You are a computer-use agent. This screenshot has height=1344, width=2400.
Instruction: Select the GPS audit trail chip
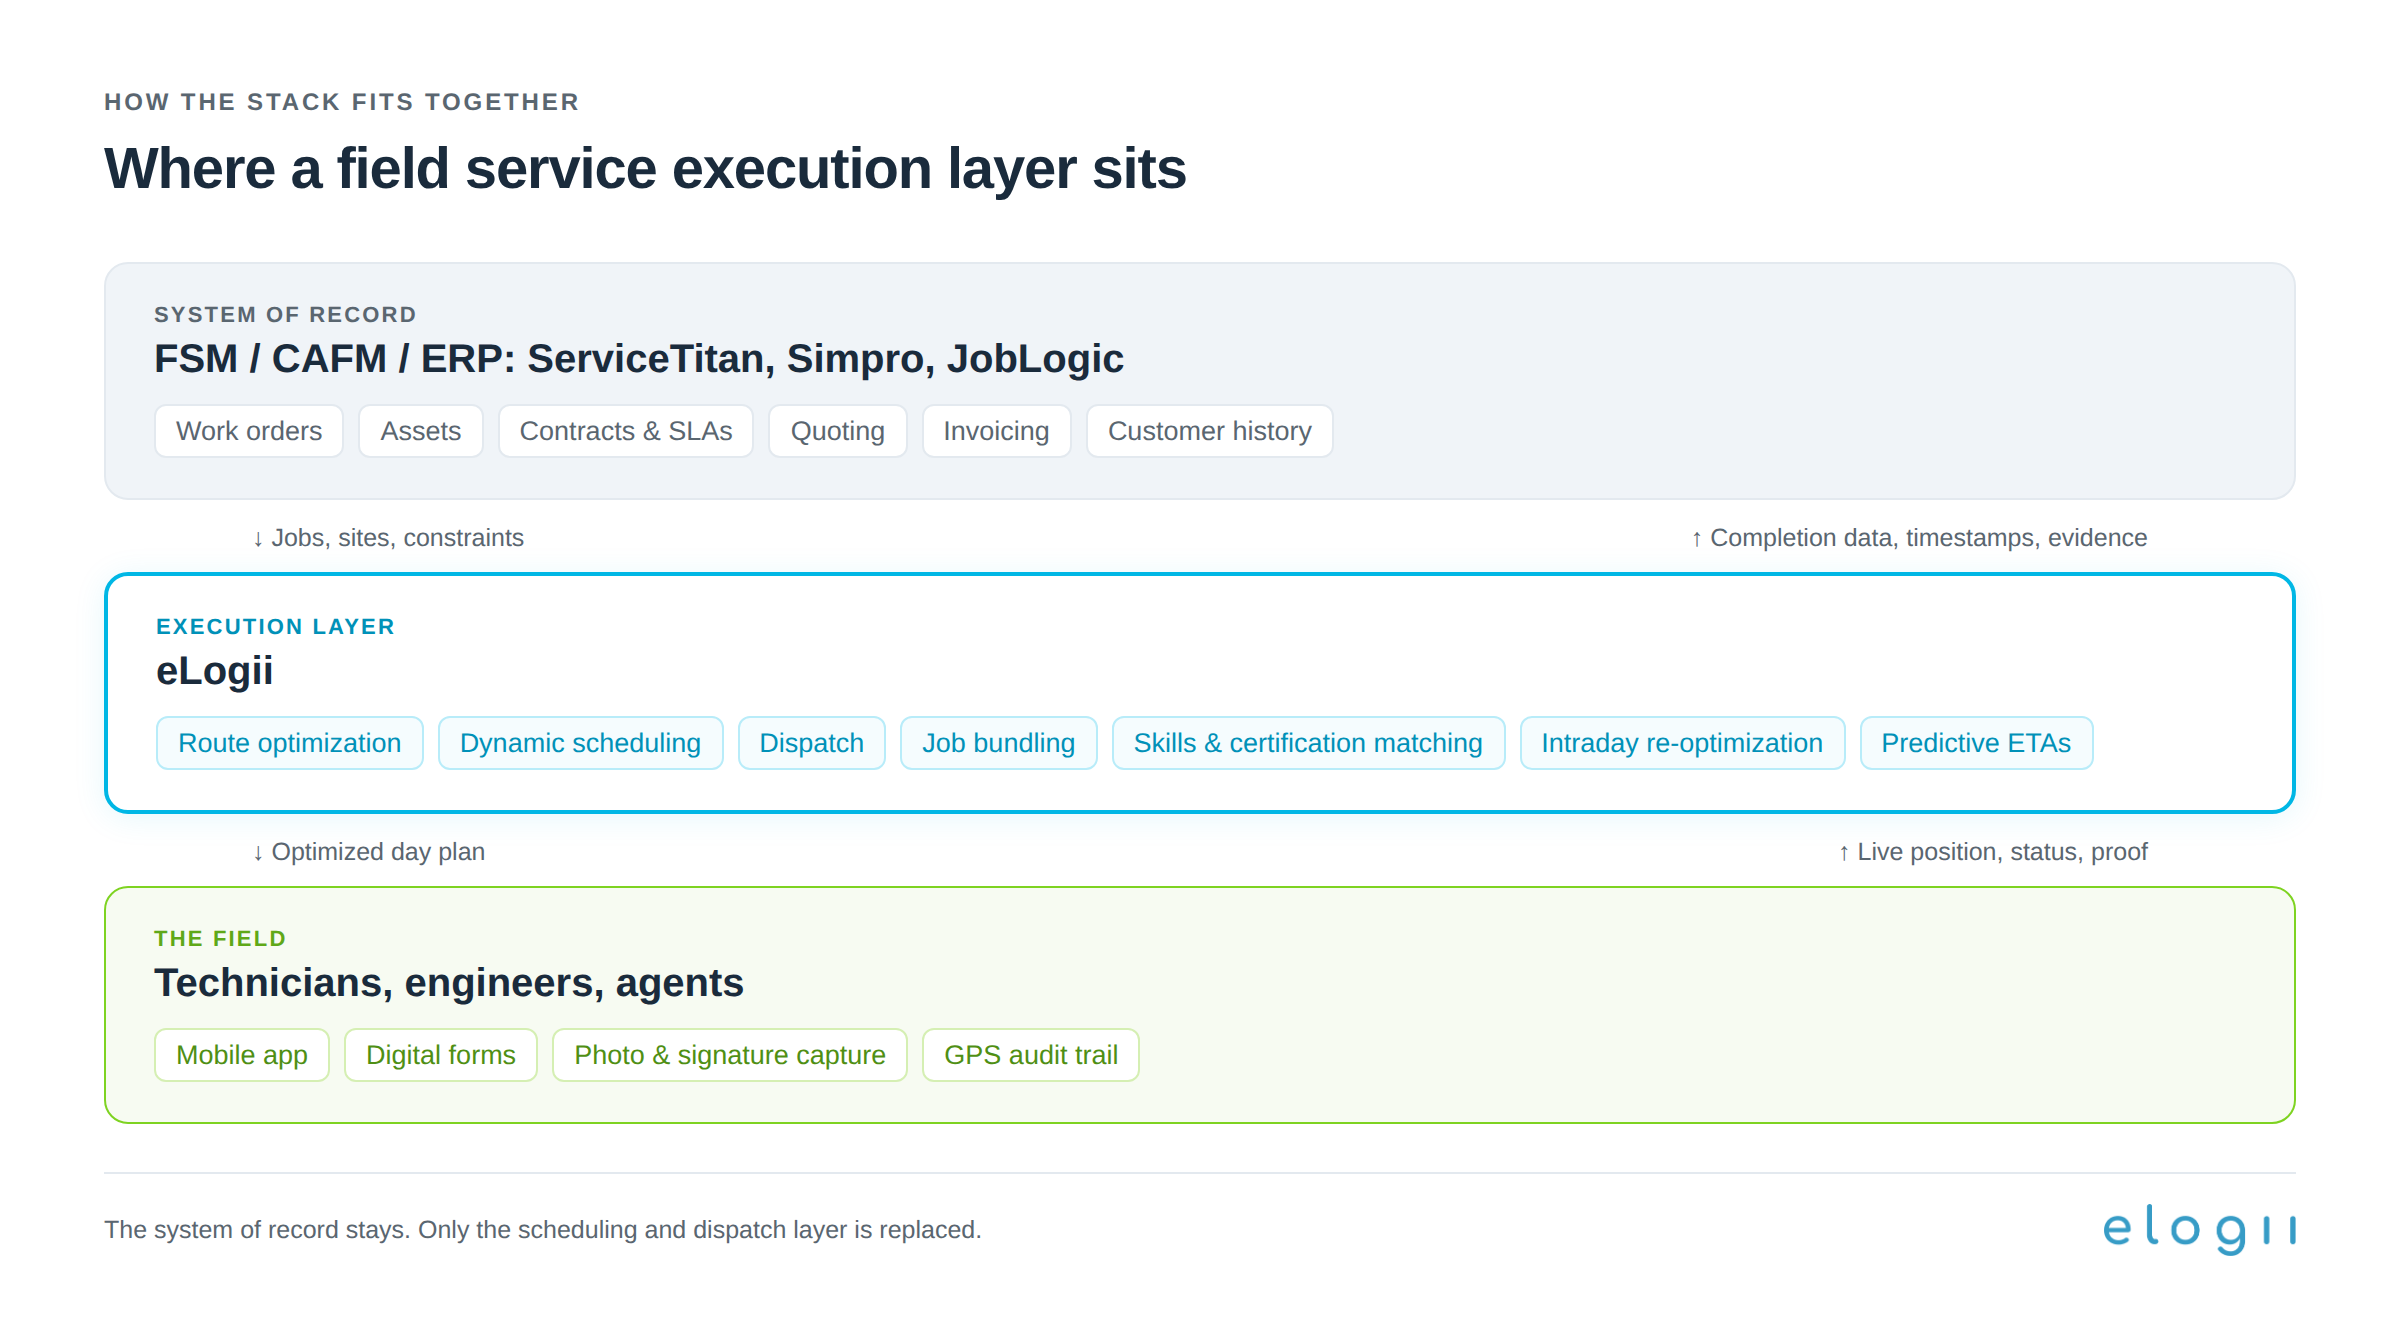1031,1055
